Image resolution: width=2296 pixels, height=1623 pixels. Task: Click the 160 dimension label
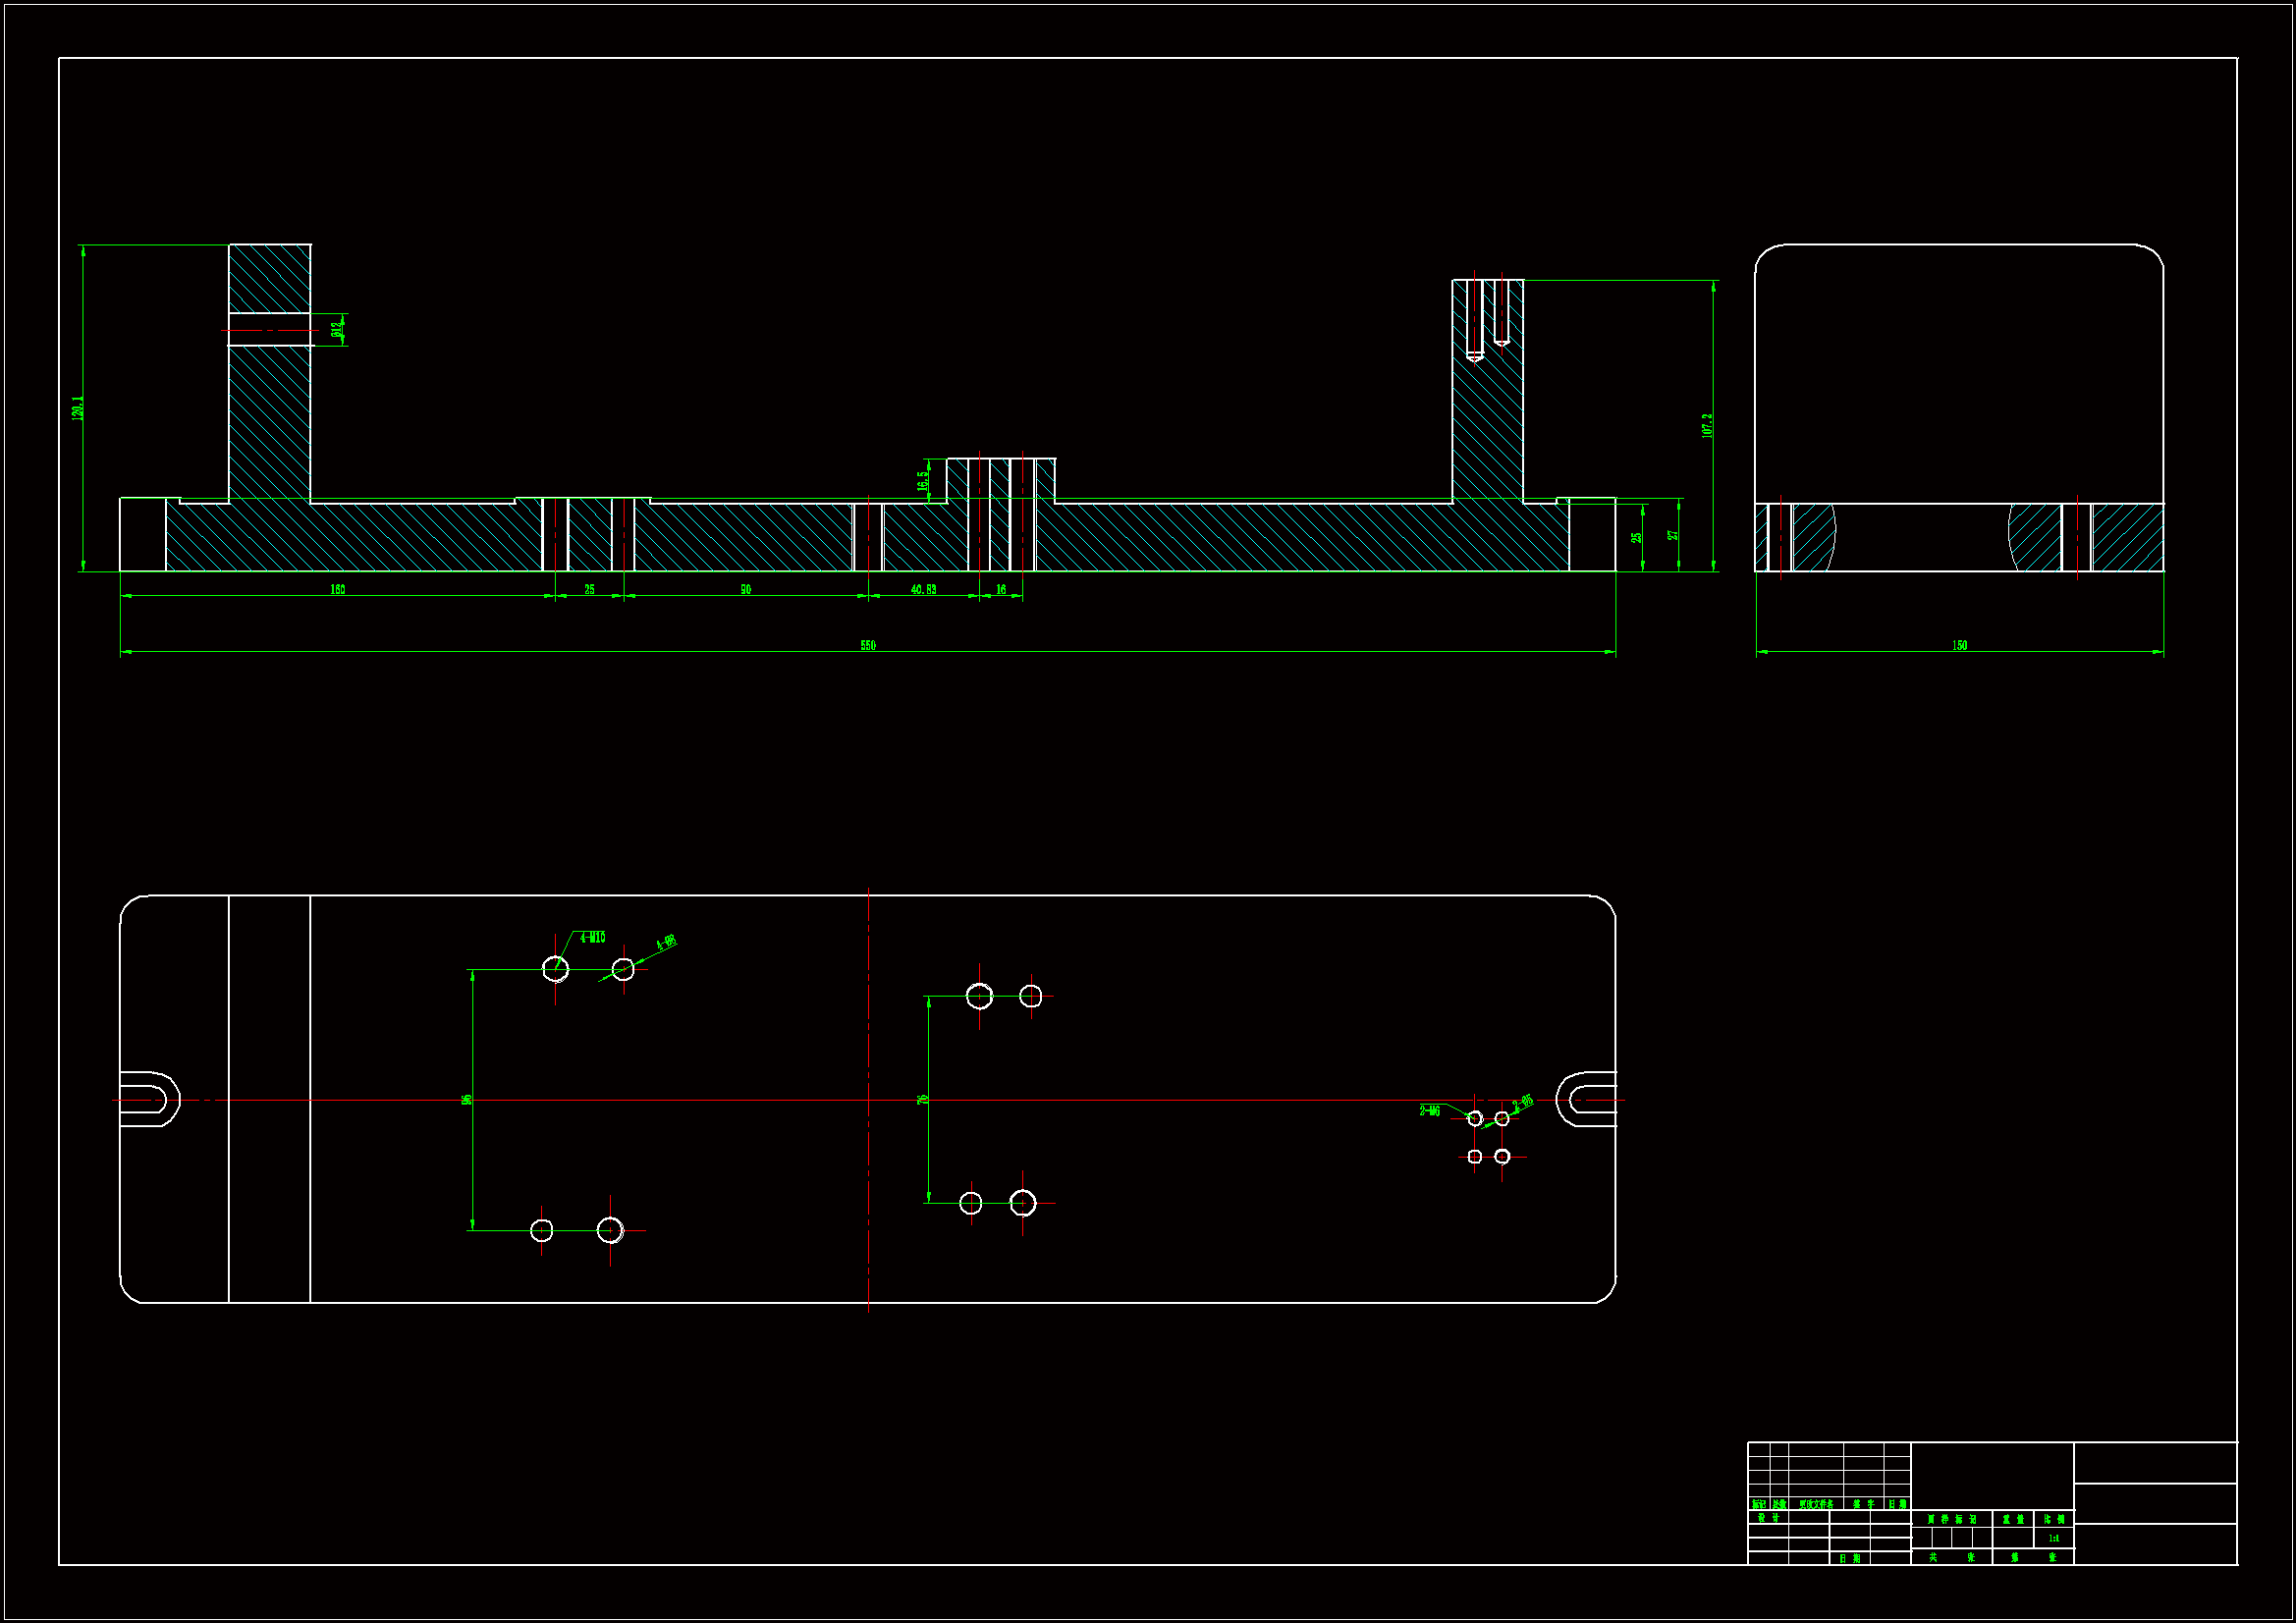(338, 590)
